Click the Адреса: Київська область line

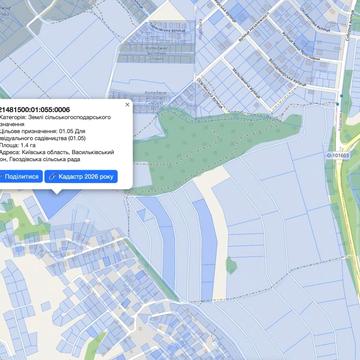57,156
